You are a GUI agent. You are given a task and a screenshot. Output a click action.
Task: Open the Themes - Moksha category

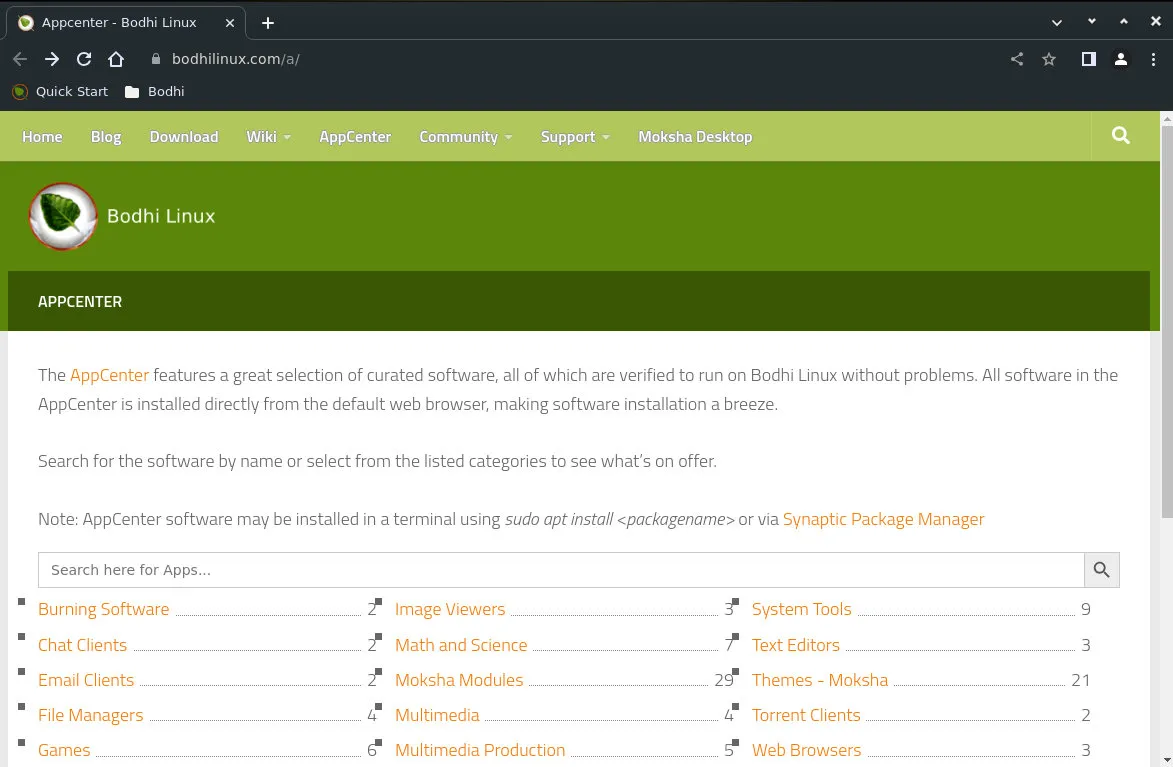[x=820, y=680]
